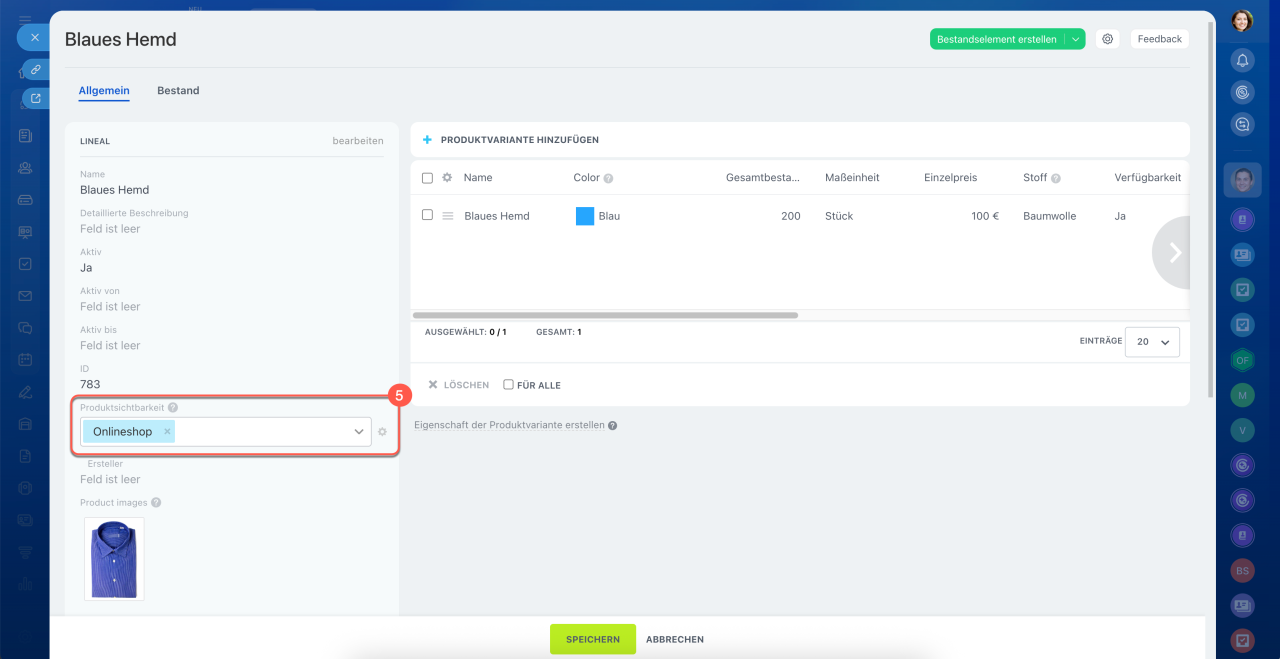Switch to the Bestand tab
1280x659 pixels.
click(178, 91)
